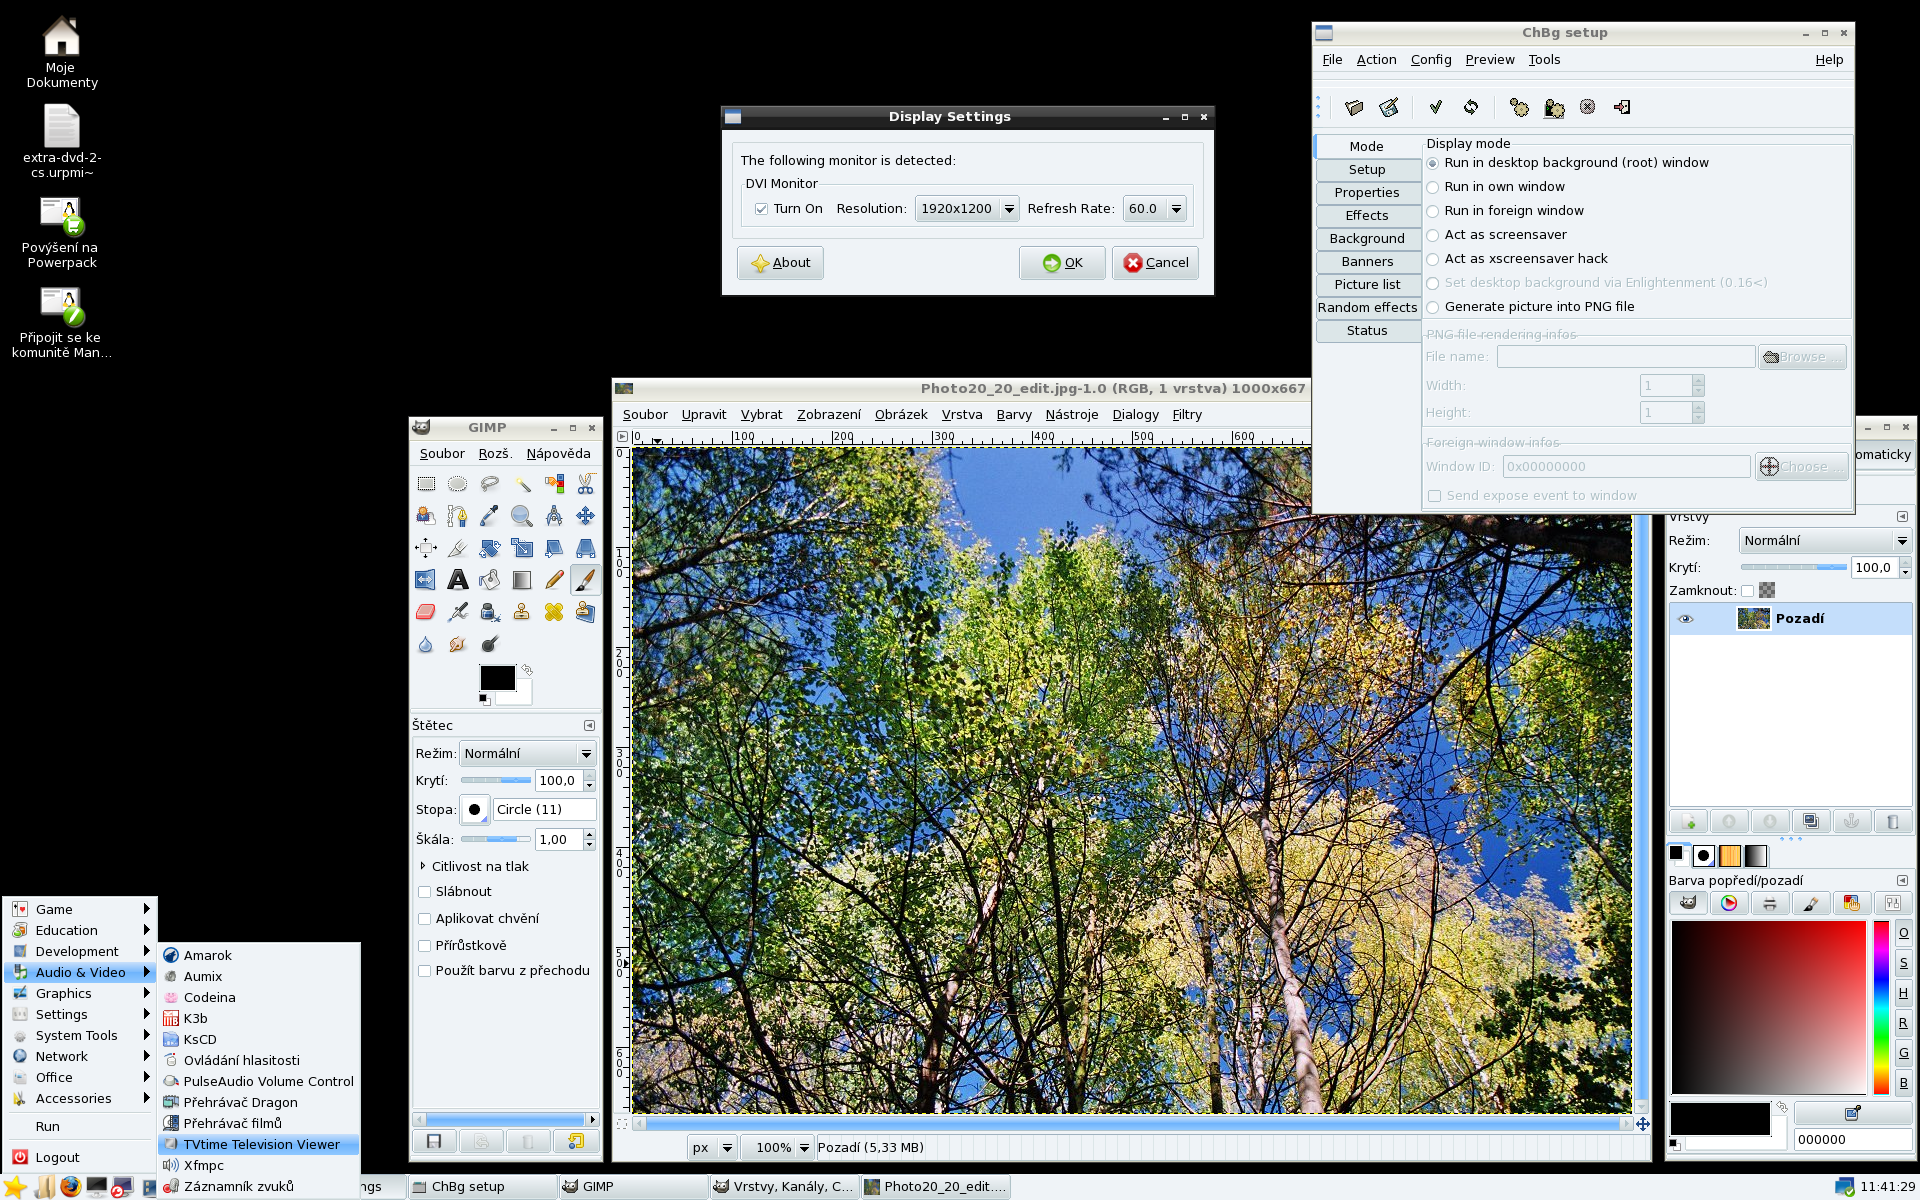Select the Move tool
1920x1200 pixels.
(586, 516)
